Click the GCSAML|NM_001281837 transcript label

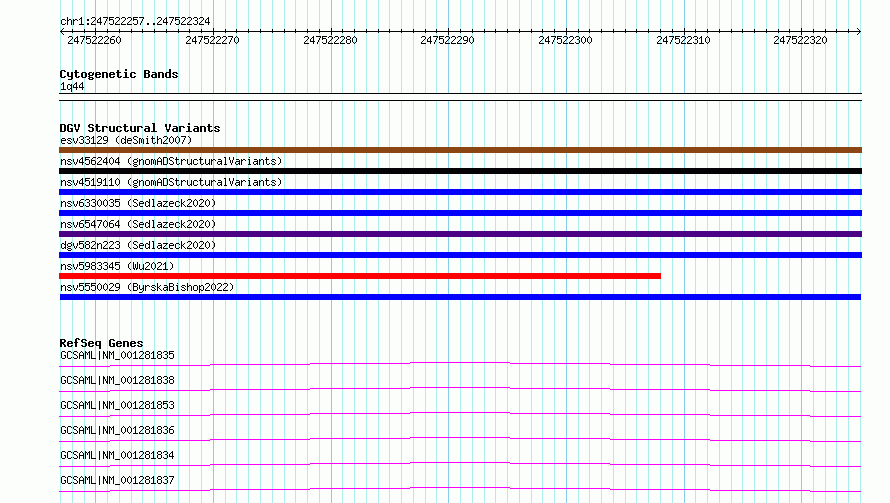pyautogui.click(x=117, y=480)
